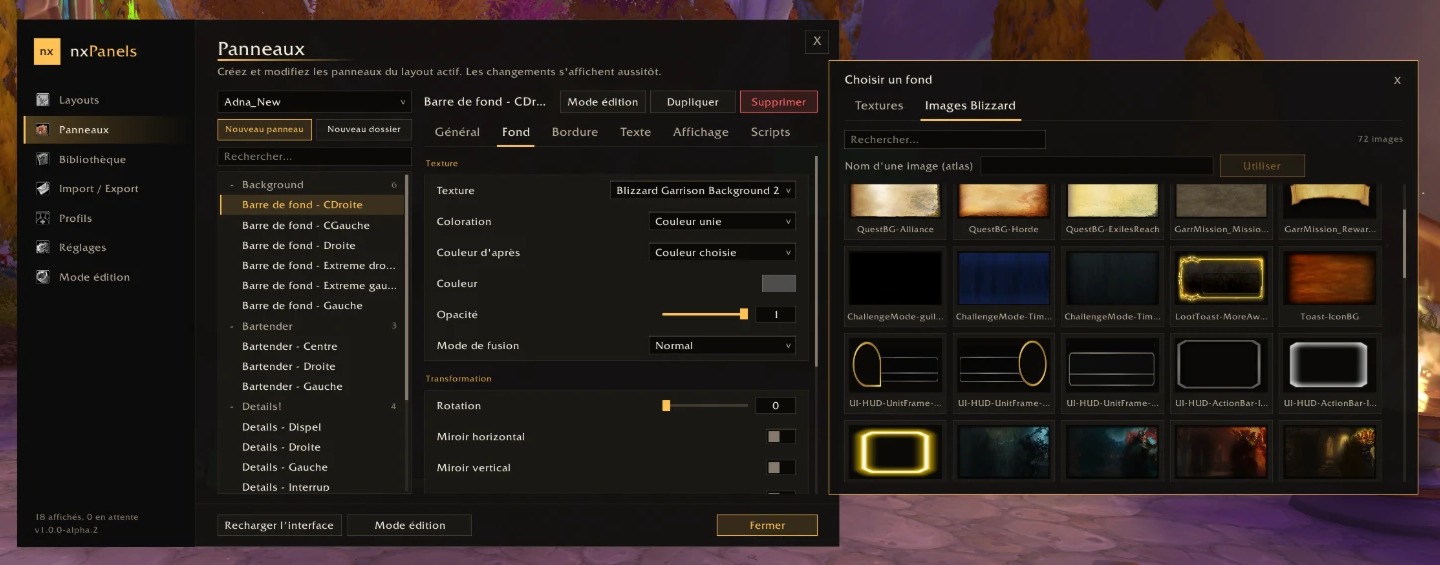
Task: Click the Opacité slider handle
Action: pyautogui.click(x=744, y=314)
